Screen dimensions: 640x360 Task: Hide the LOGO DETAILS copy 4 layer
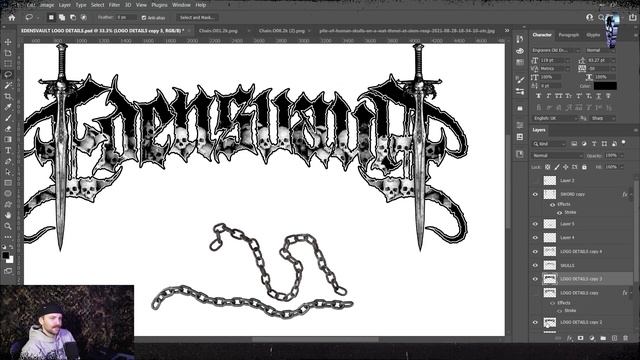[x=535, y=251]
